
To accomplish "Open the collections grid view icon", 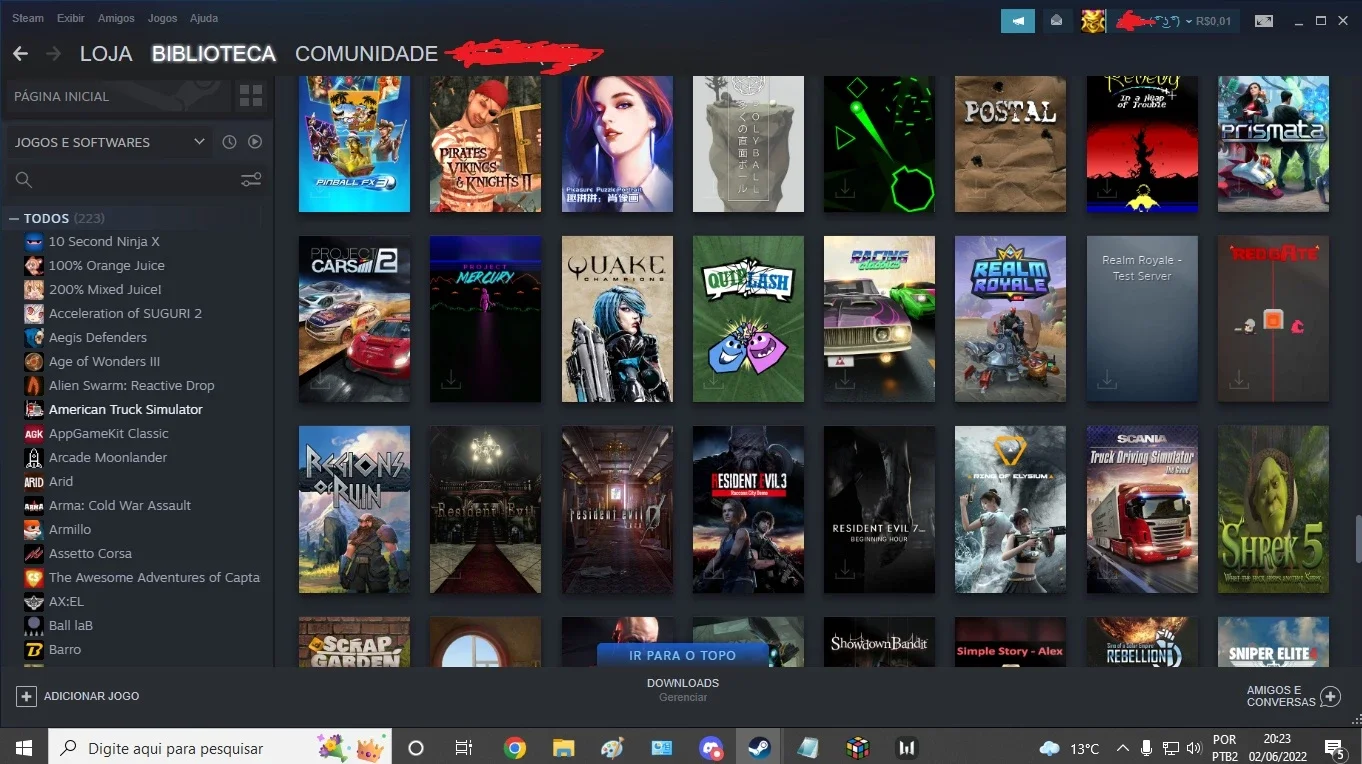I will click(251, 96).
